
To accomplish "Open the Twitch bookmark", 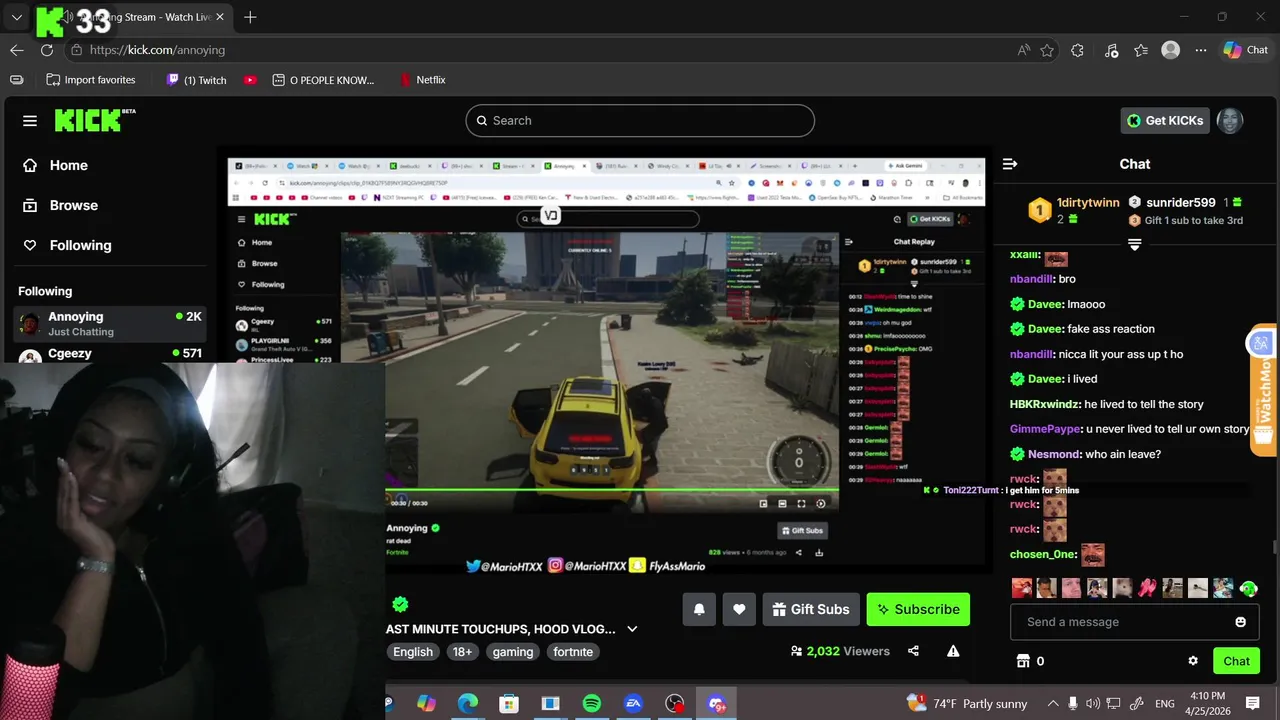I will [x=196, y=80].
